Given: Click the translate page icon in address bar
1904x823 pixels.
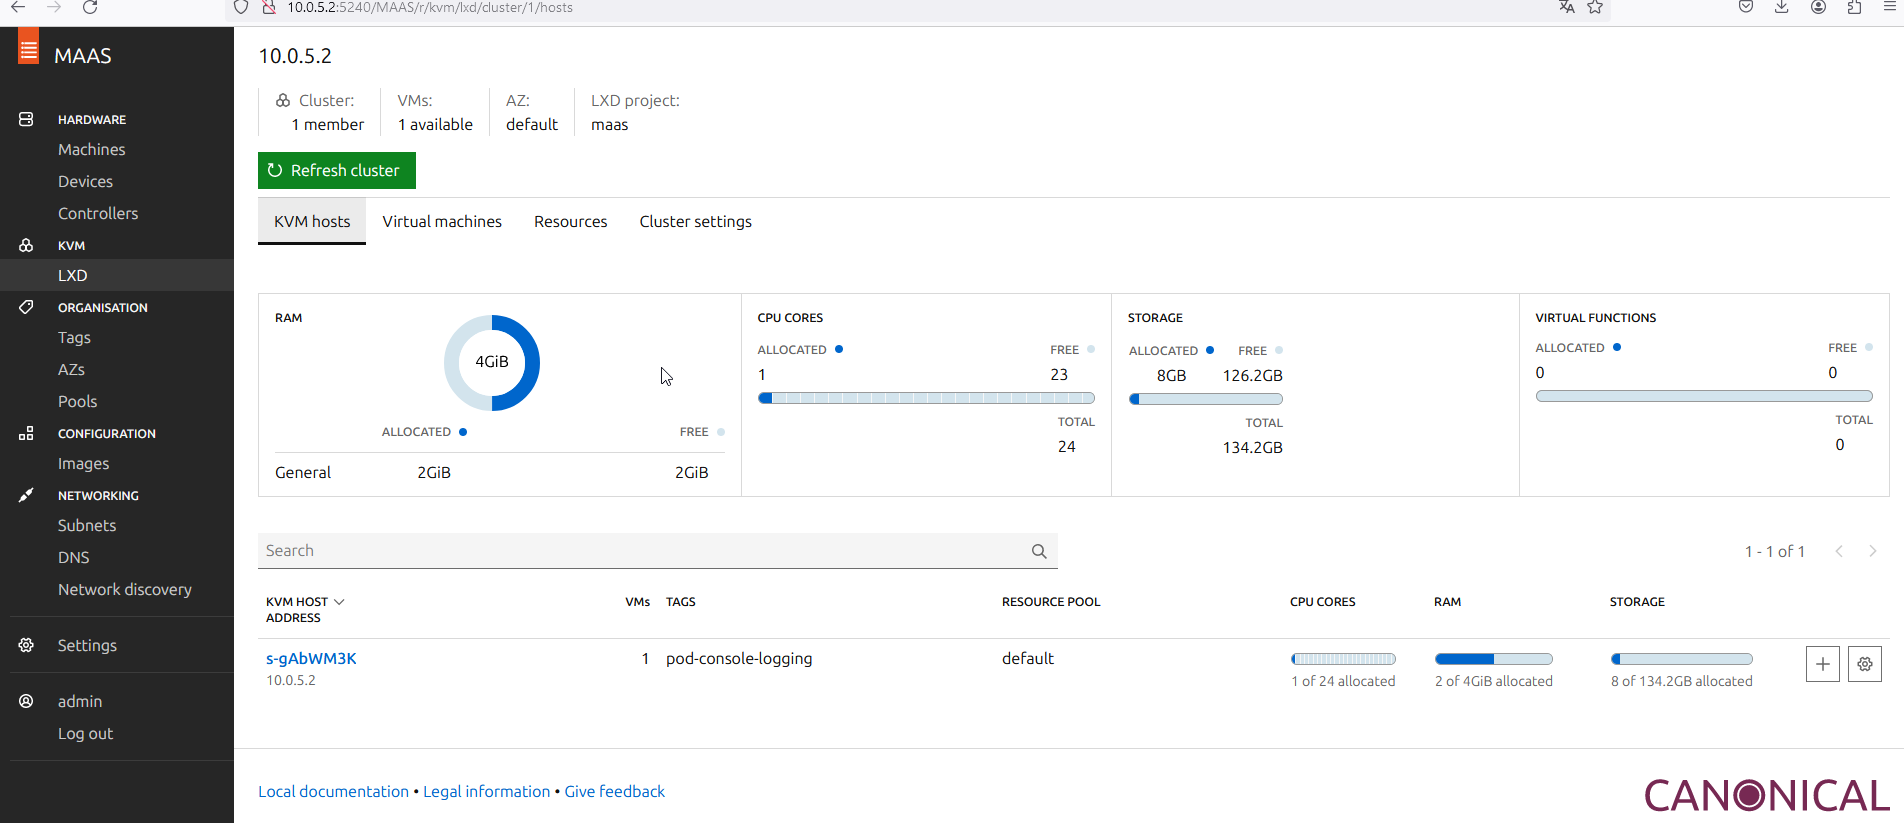Looking at the screenshot, I should tap(1567, 7).
